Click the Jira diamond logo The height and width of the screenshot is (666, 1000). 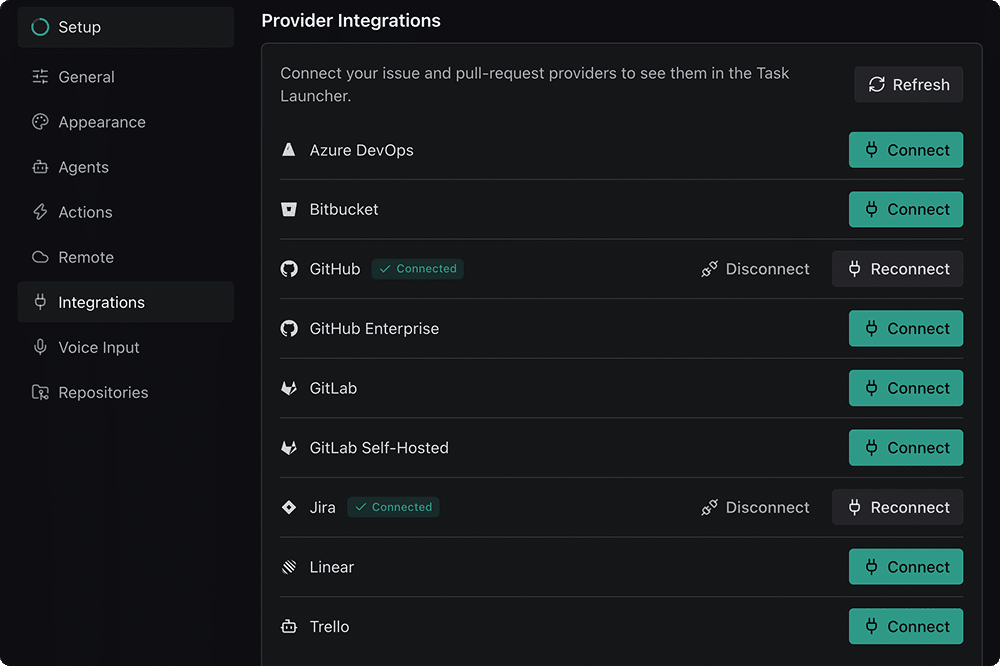coord(289,507)
